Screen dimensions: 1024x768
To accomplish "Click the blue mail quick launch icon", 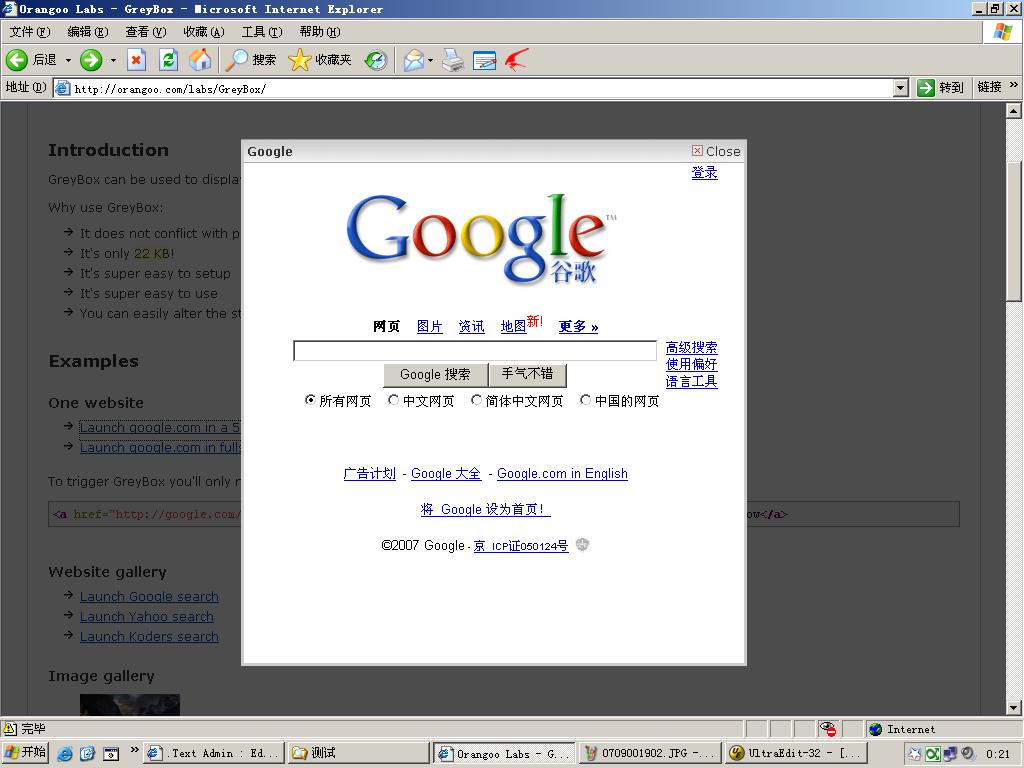I will [88, 753].
